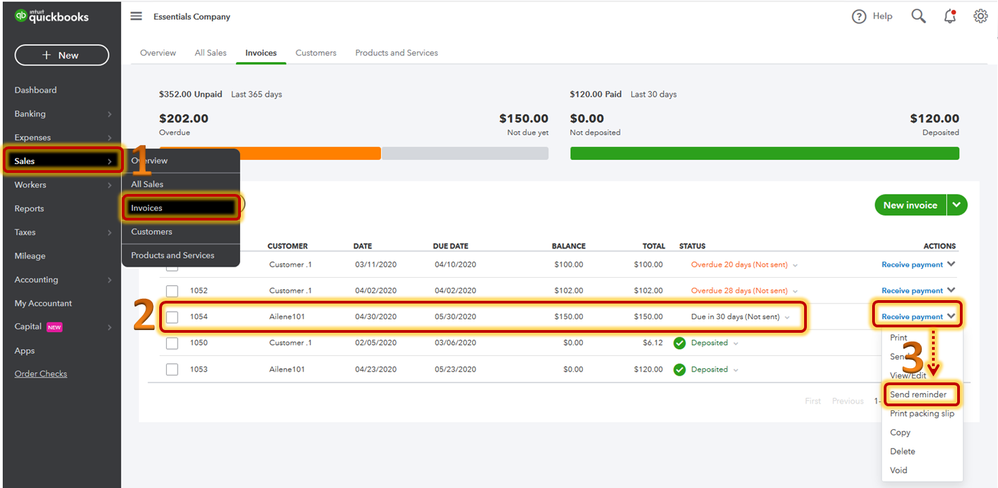Click Receive payment for Overdue 20 days invoice
The image size is (998, 488).
coord(912,264)
